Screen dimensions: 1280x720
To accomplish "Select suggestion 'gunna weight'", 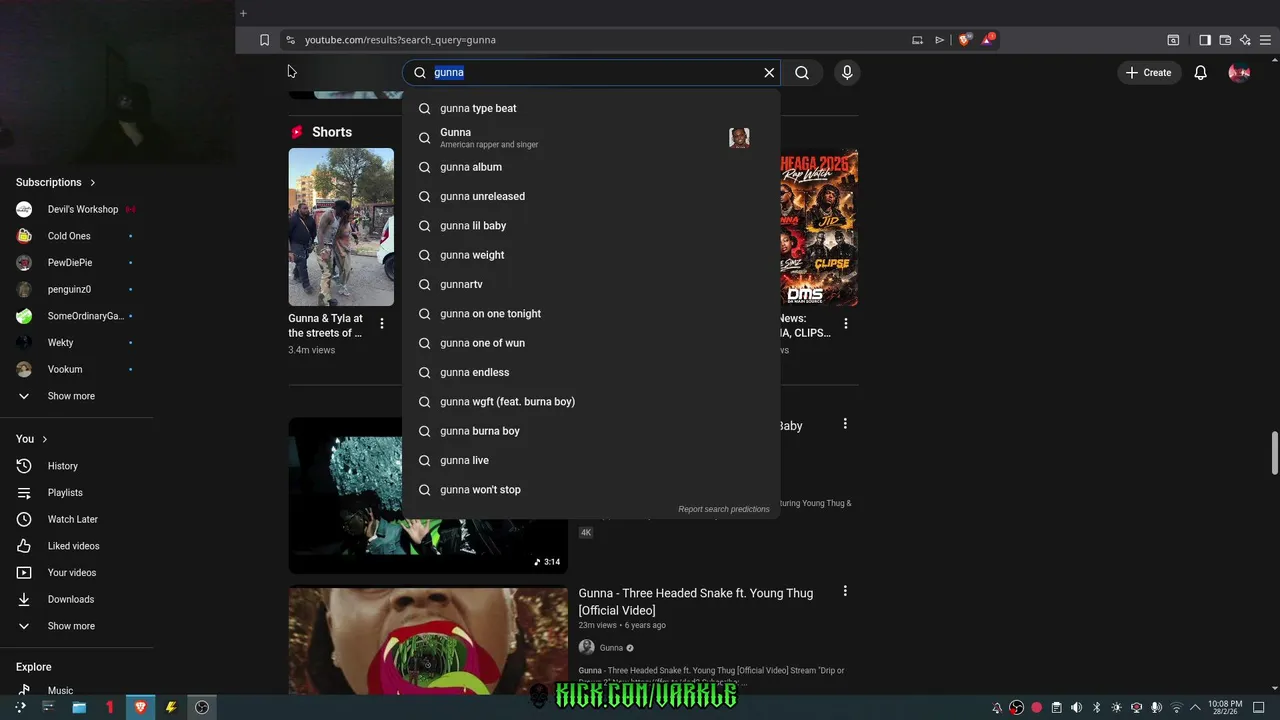I will click(591, 255).
